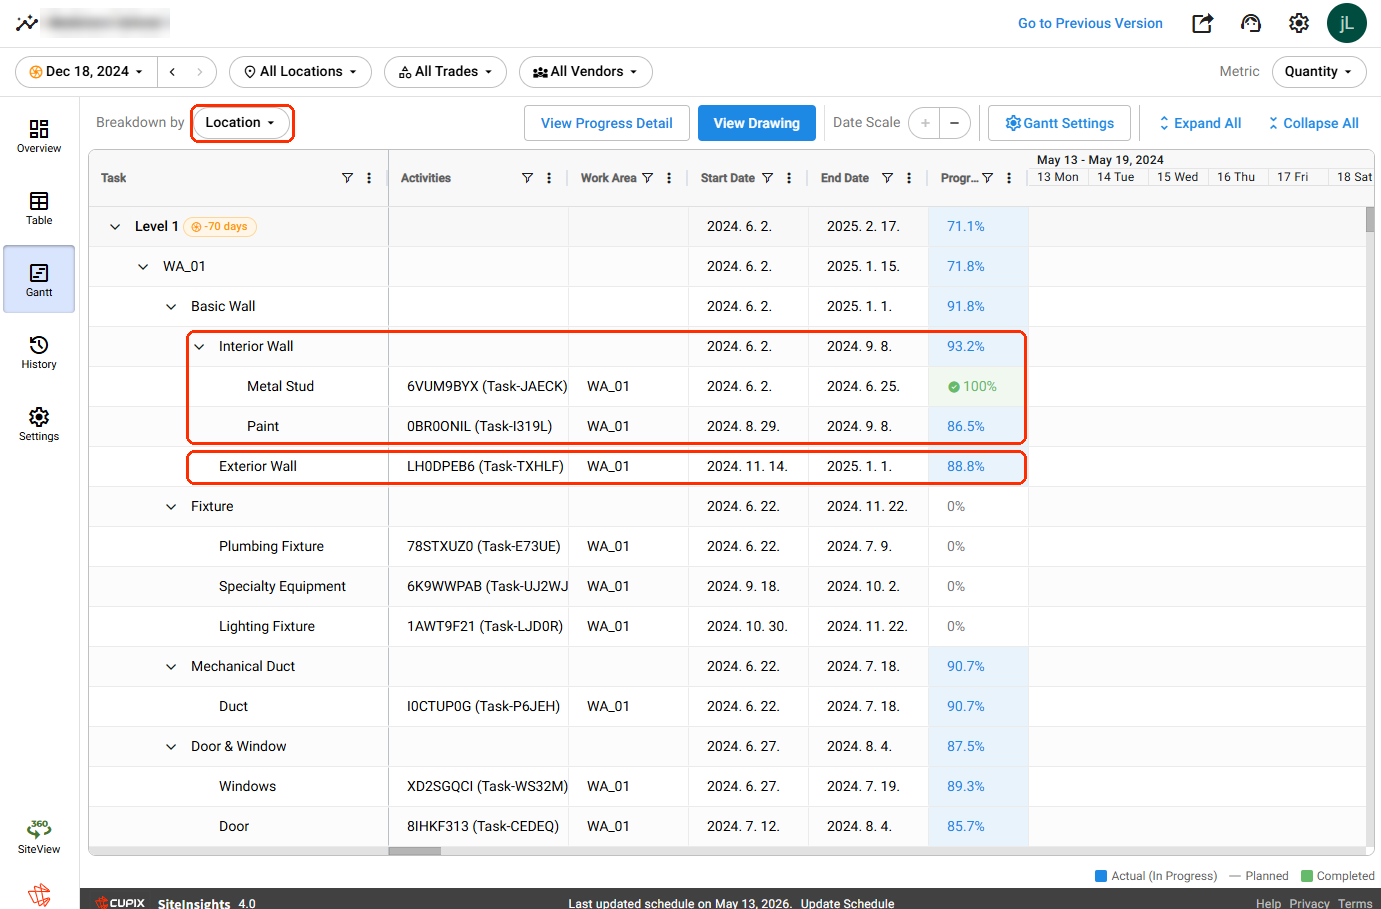Click Collapse All
This screenshot has height=909, width=1381.
pyautogui.click(x=1313, y=123)
